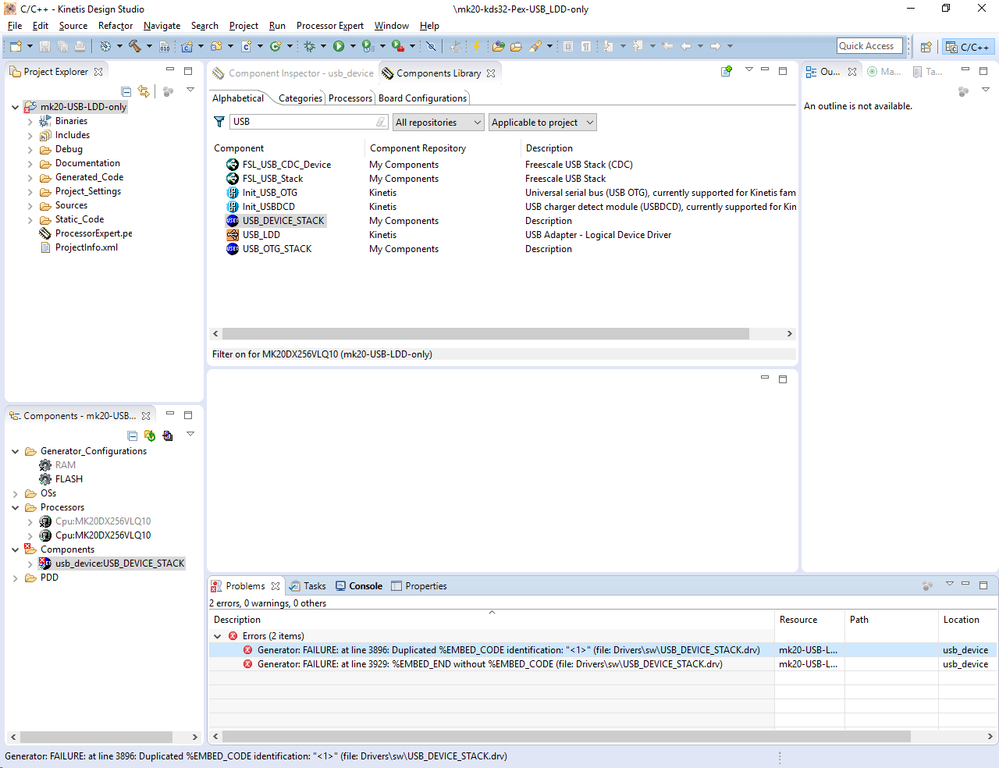Image resolution: width=999 pixels, height=768 pixels.
Task: Click the Generate Processor Expert Code icon
Action: pos(150,436)
